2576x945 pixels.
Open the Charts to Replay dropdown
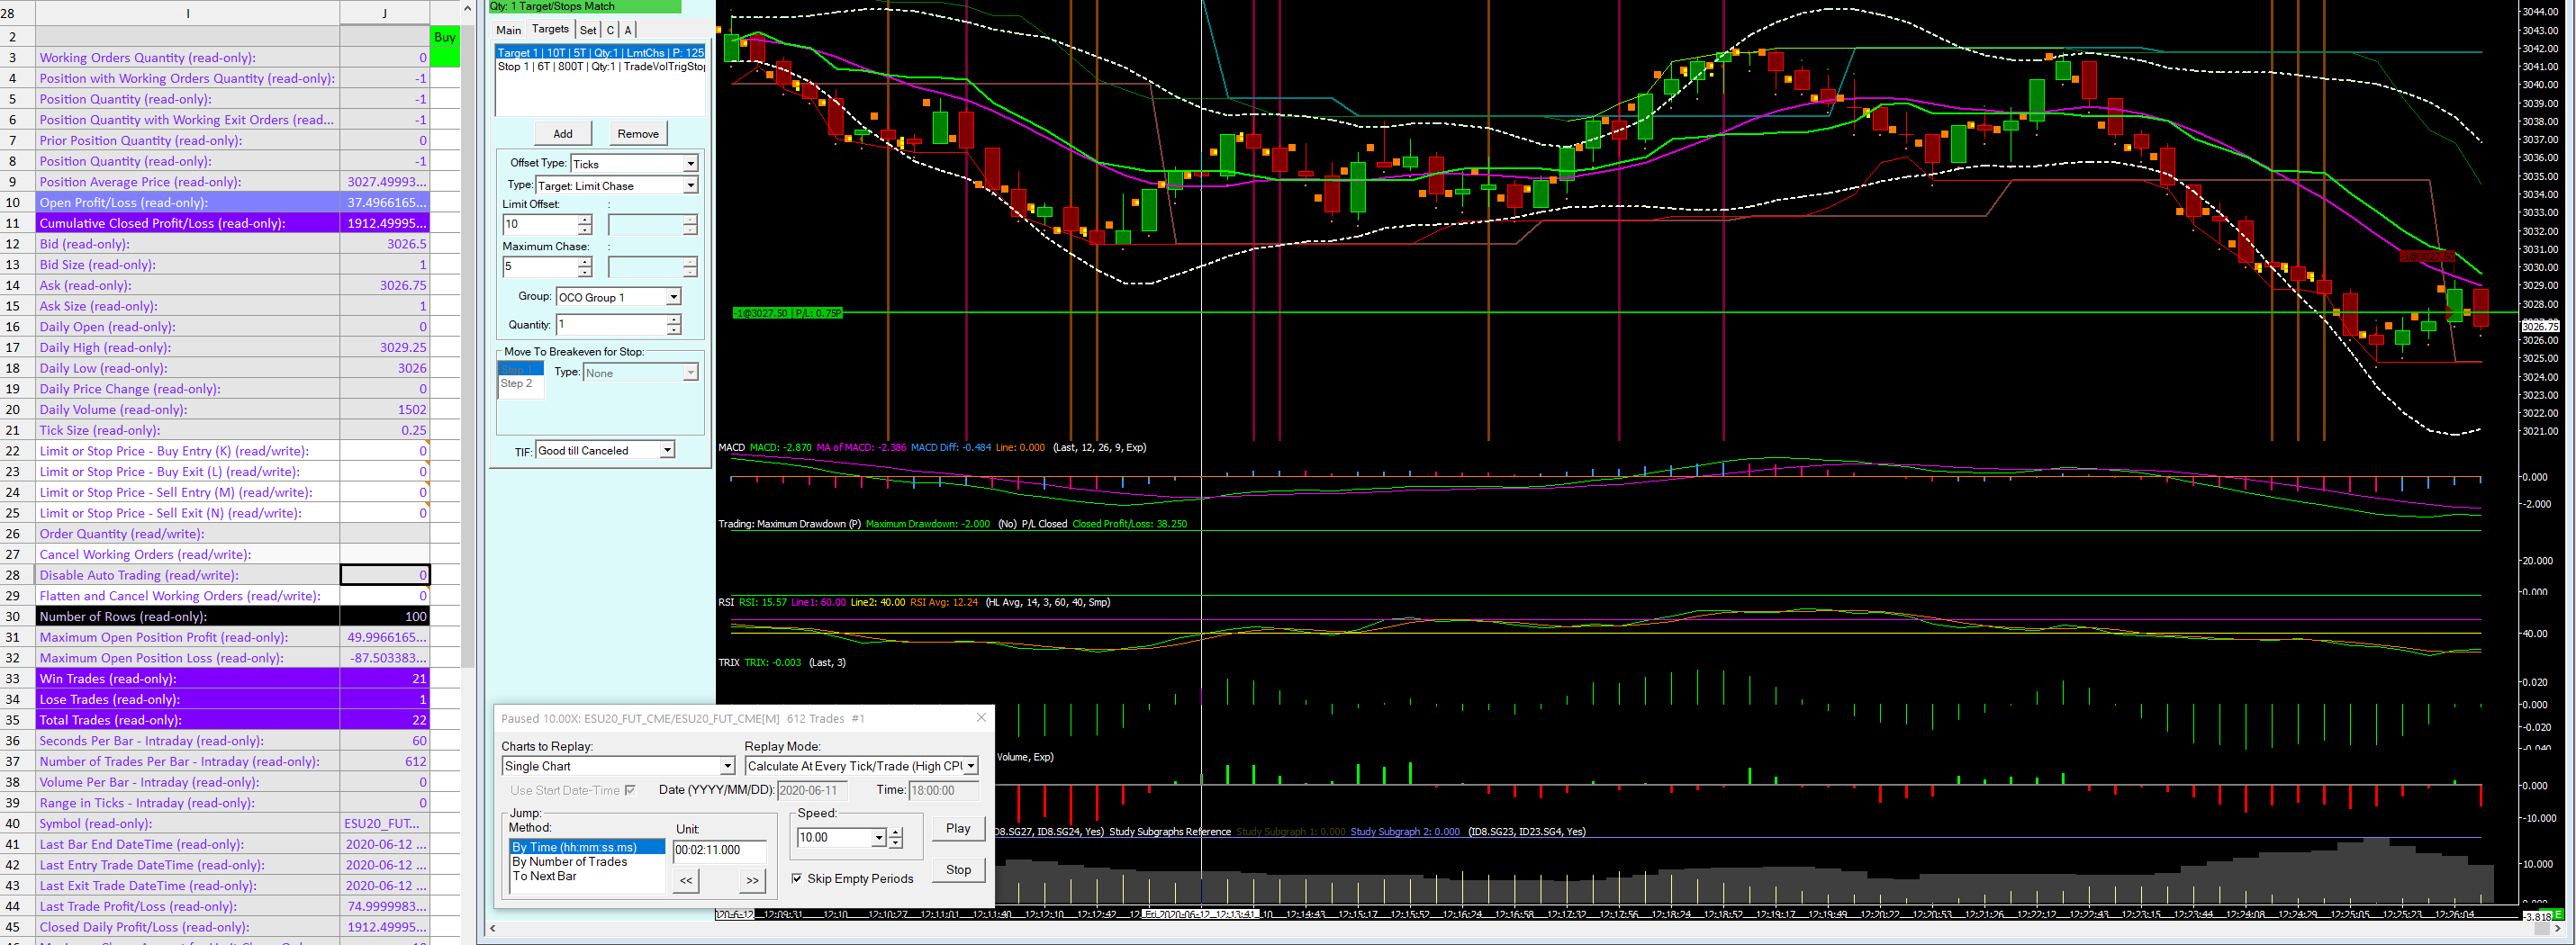click(x=618, y=766)
